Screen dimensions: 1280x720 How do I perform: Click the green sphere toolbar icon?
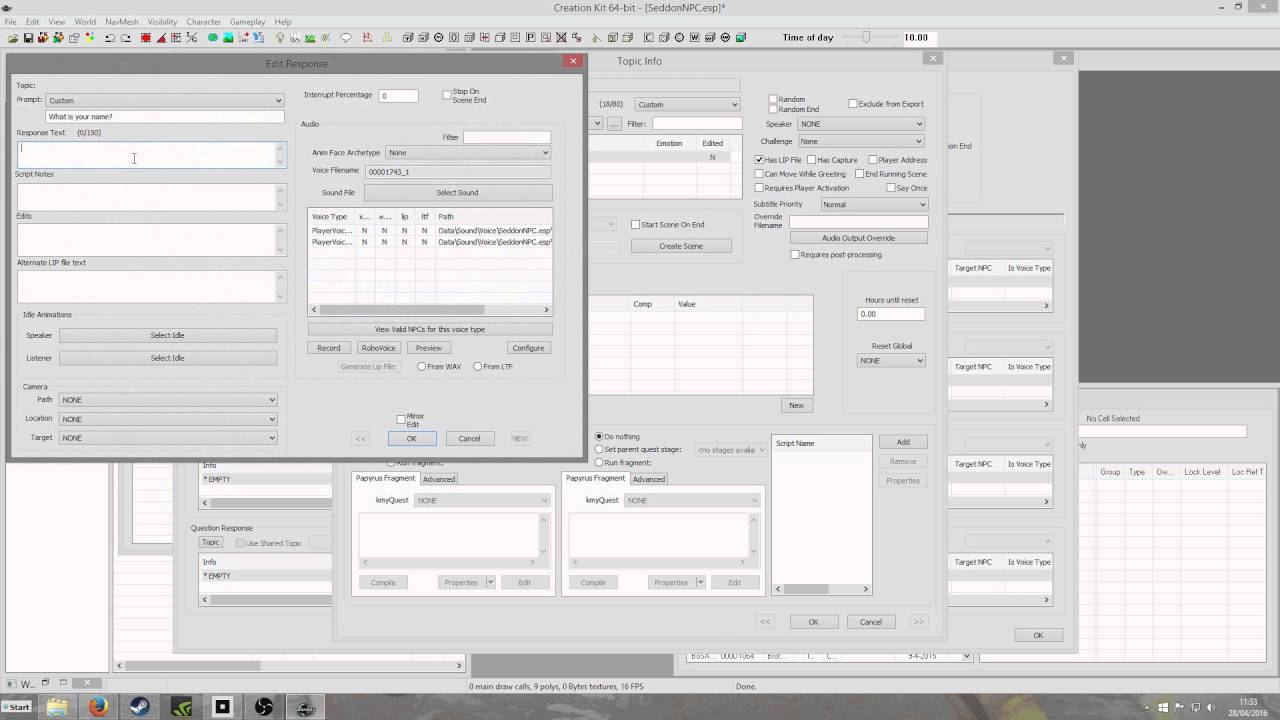click(x=213, y=38)
